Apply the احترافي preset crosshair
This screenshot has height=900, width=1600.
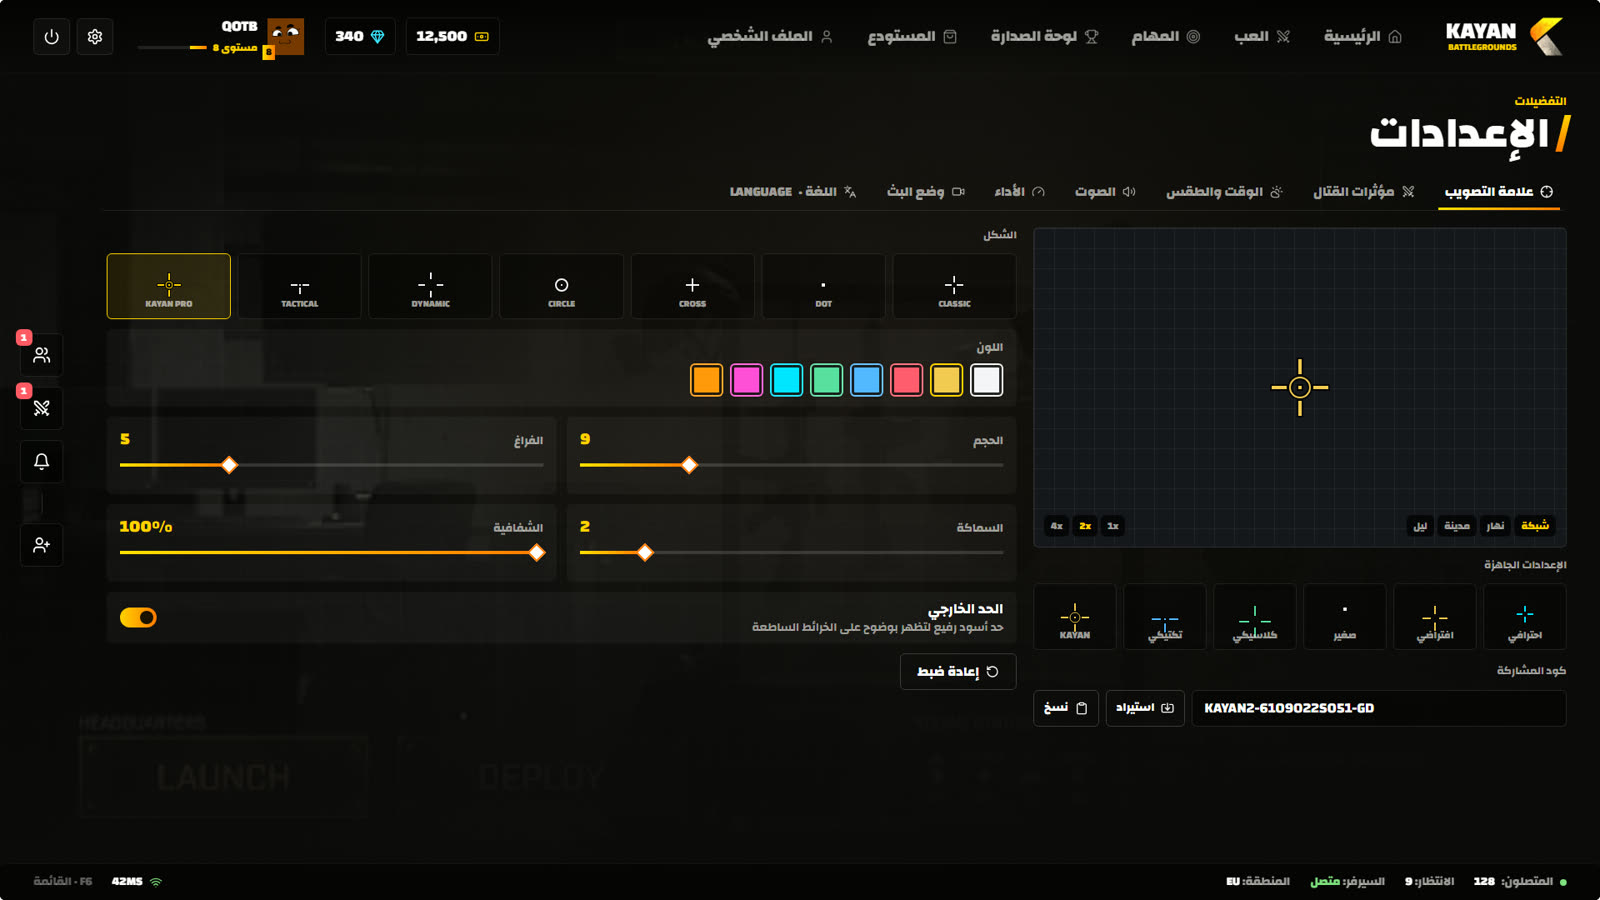1525,617
